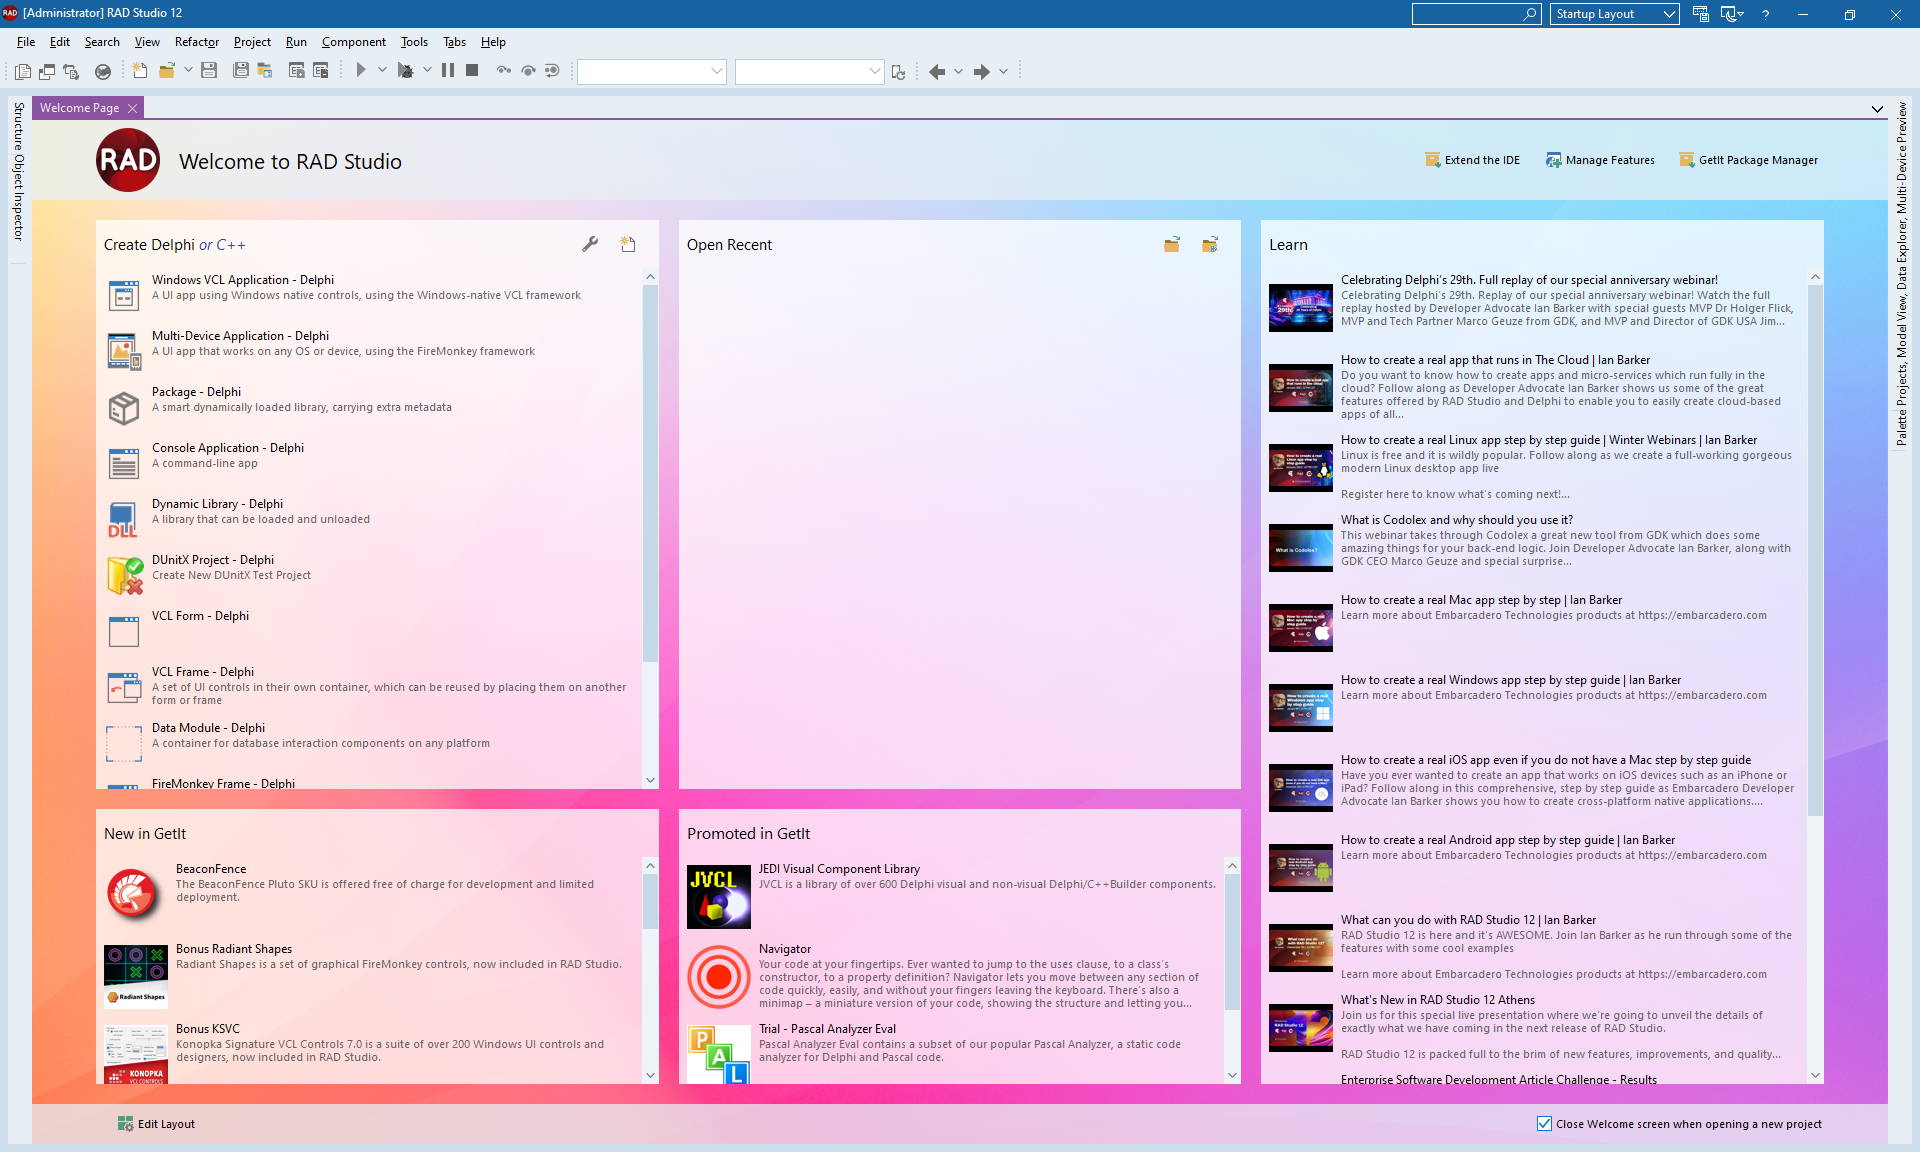
Task: Expand the Palette Projects side panel strip
Action: pyautogui.click(x=1901, y=274)
